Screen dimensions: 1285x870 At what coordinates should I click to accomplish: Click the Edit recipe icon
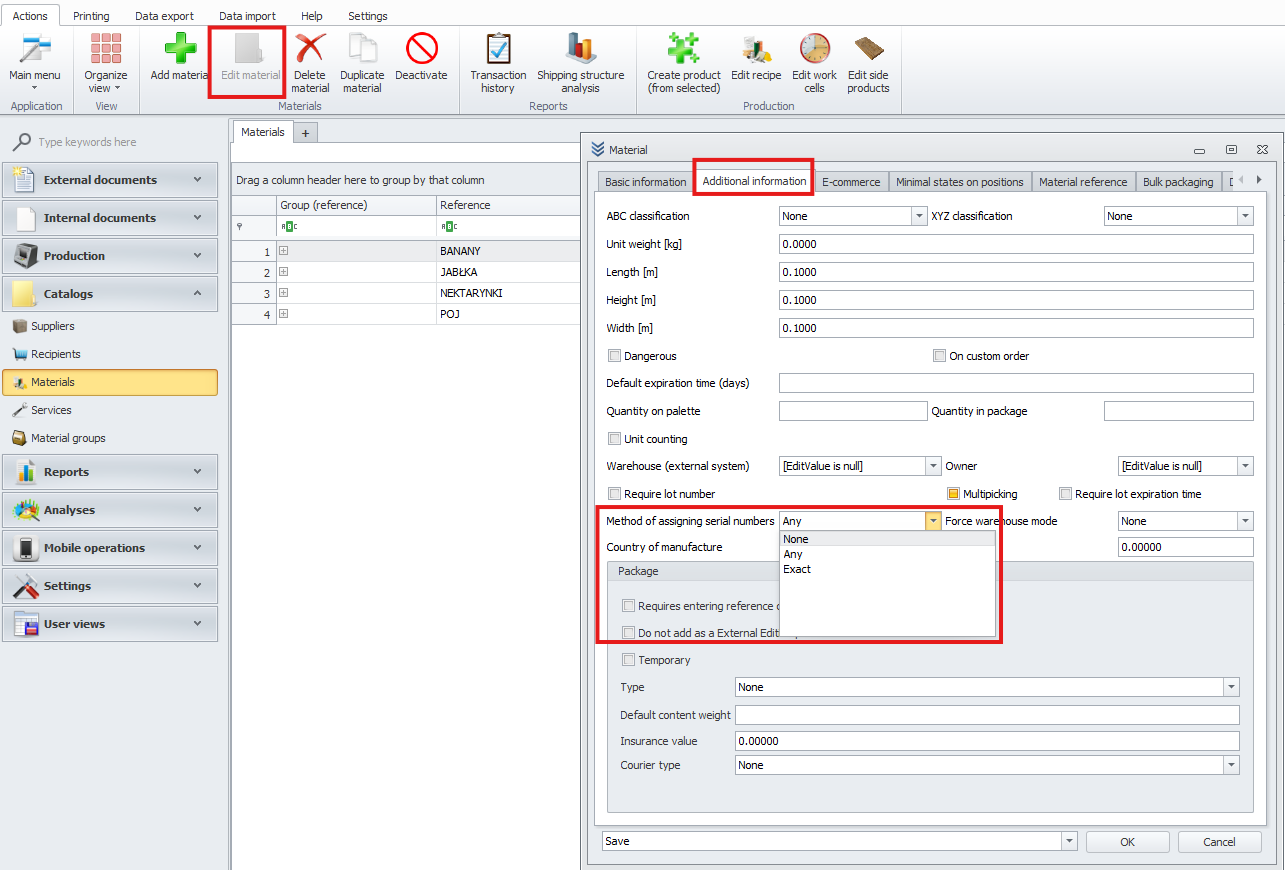pos(756,50)
